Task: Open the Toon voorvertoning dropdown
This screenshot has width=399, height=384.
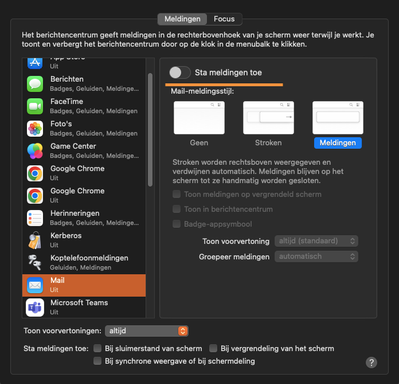Action: [316, 241]
